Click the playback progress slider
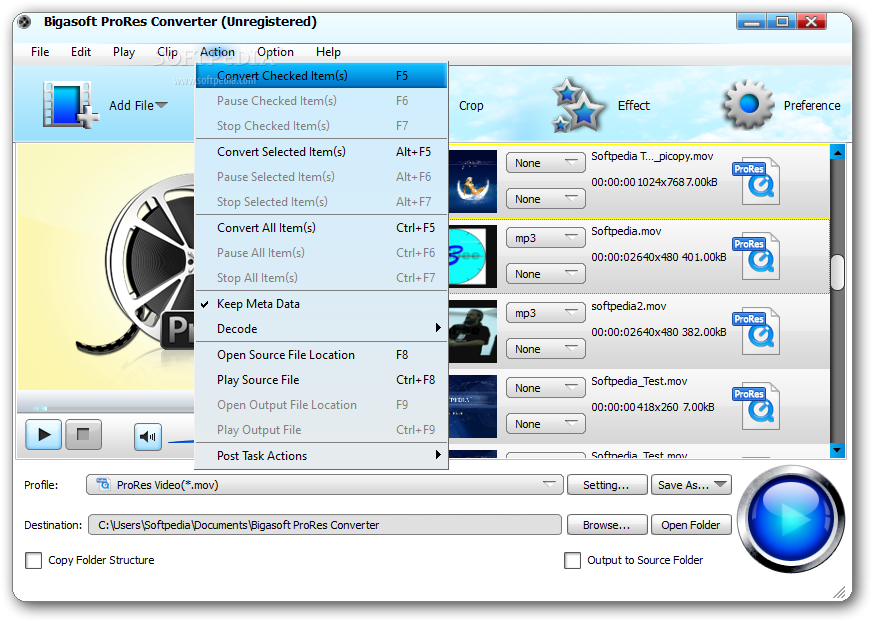 106,408
